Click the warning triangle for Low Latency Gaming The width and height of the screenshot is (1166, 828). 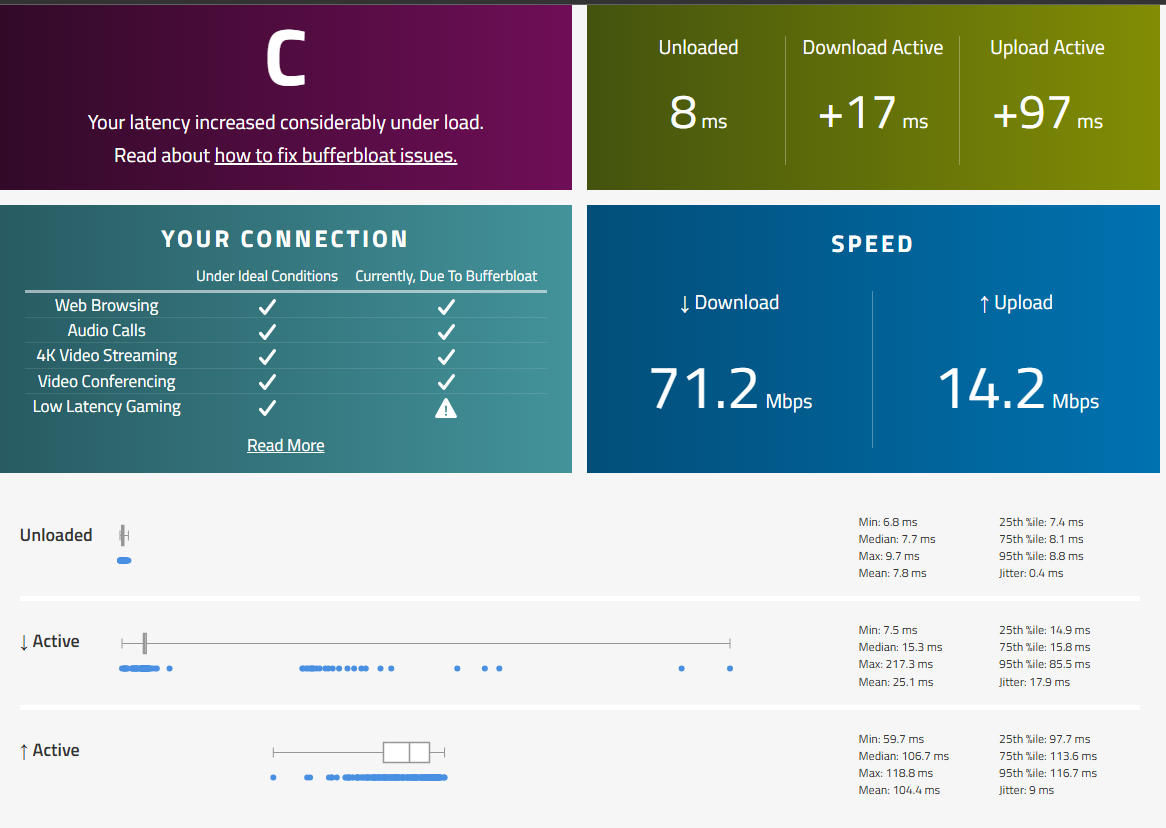point(446,407)
